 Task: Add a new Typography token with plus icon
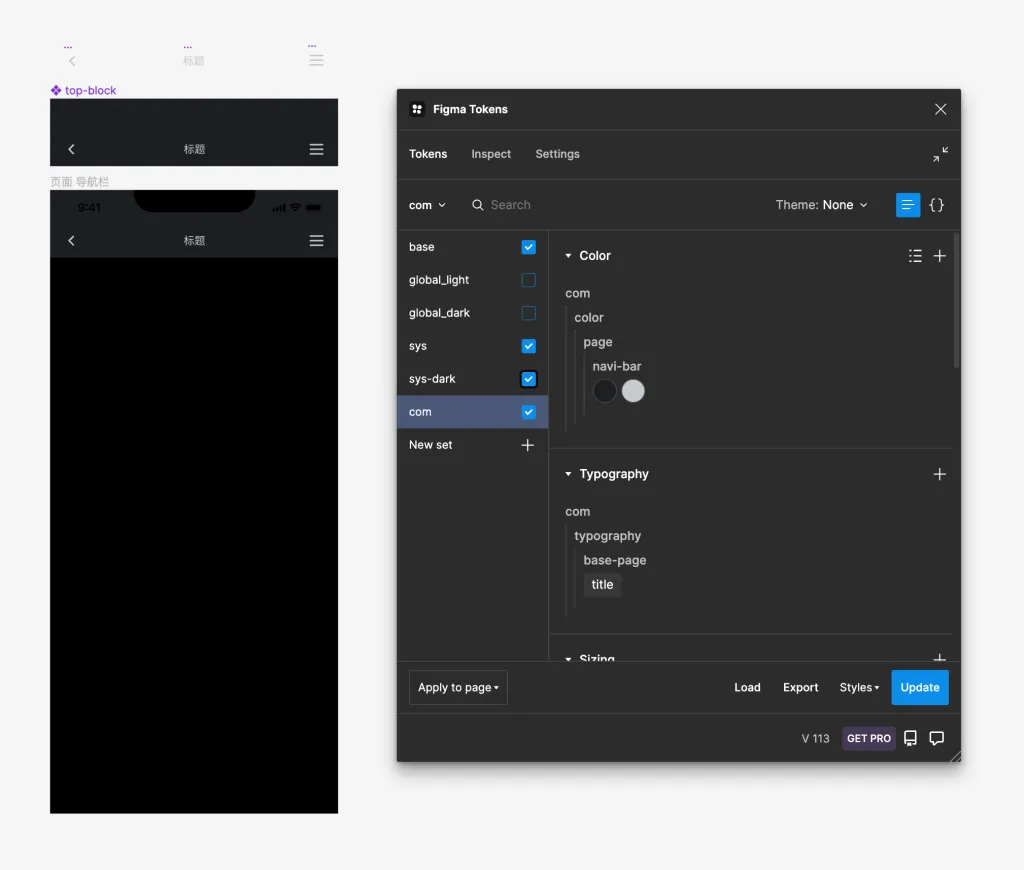click(x=939, y=474)
